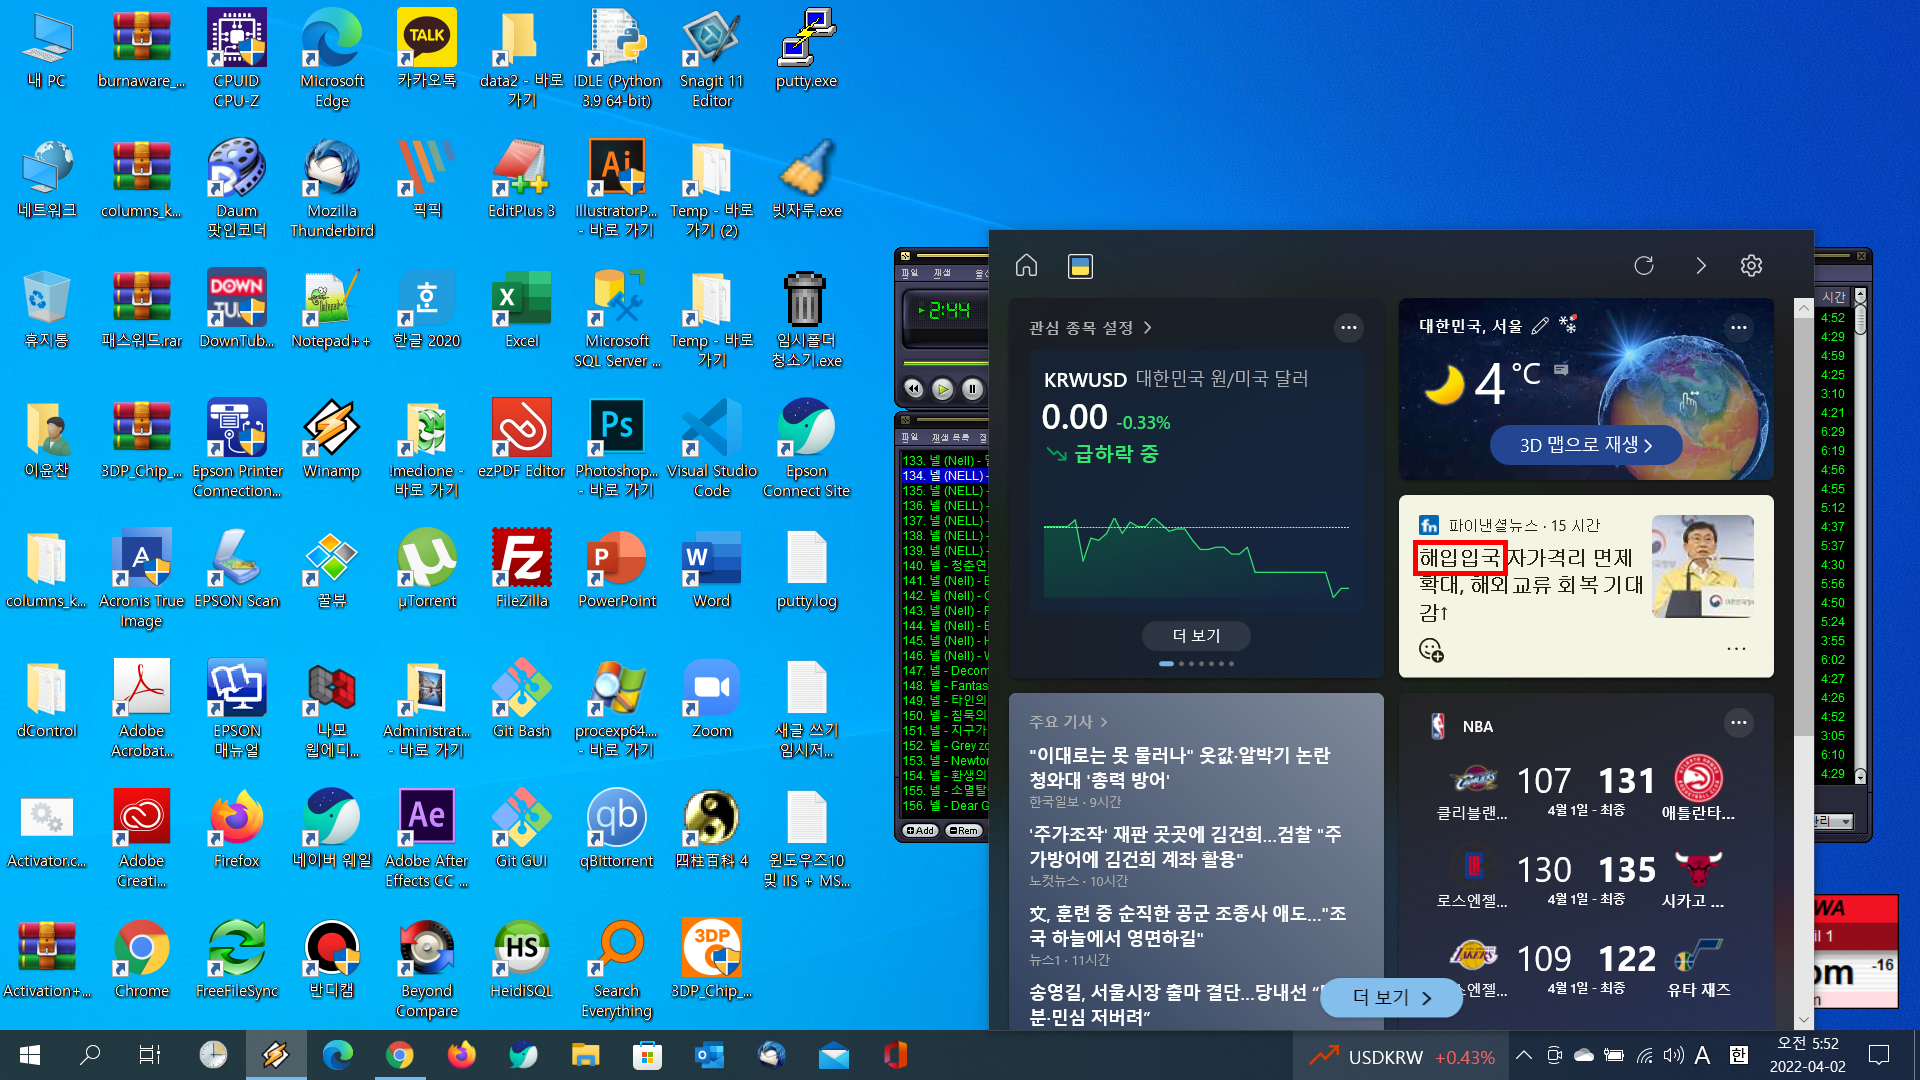Screen dimensions: 1920x1080
Task: Click the Windows Start button
Action: tap(30, 1055)
